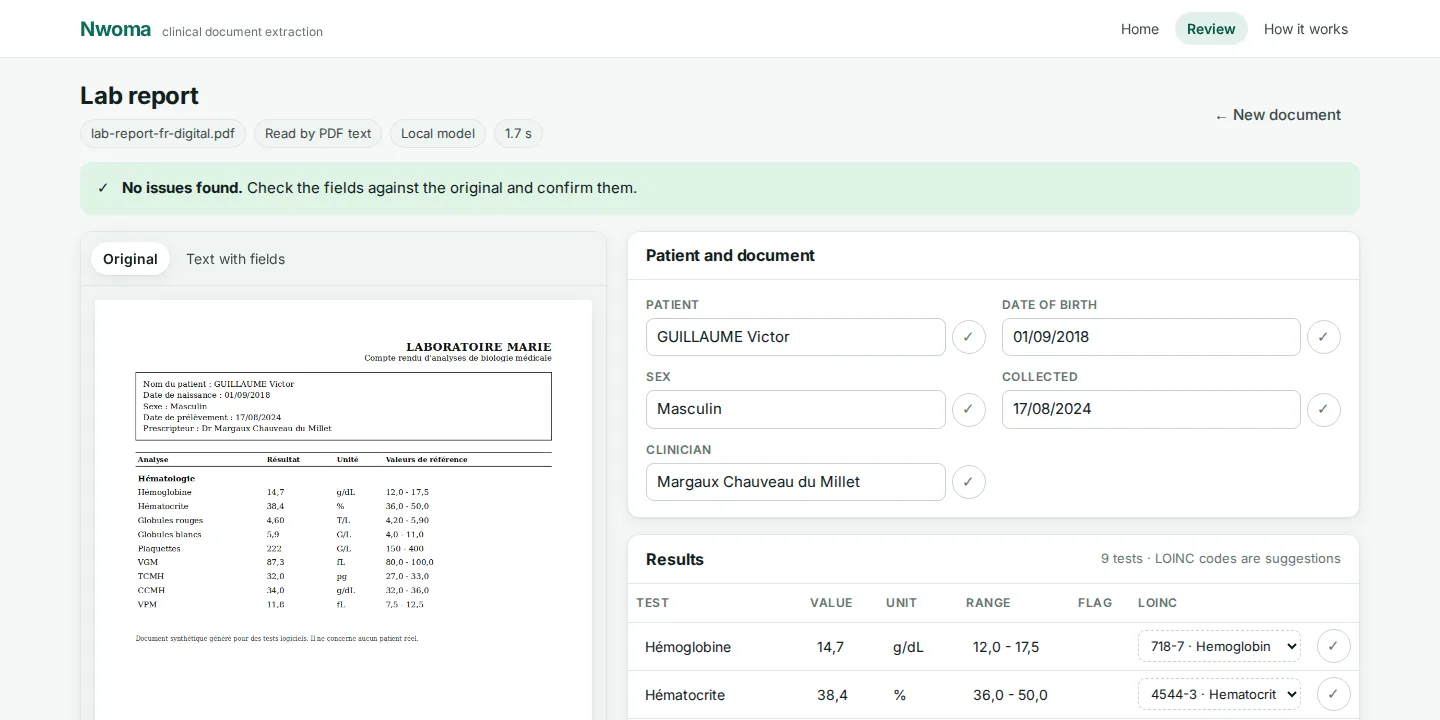Open the How it works page
Image resolution: width=1440 pixels, height=720 pixels.
[1306, 29]
